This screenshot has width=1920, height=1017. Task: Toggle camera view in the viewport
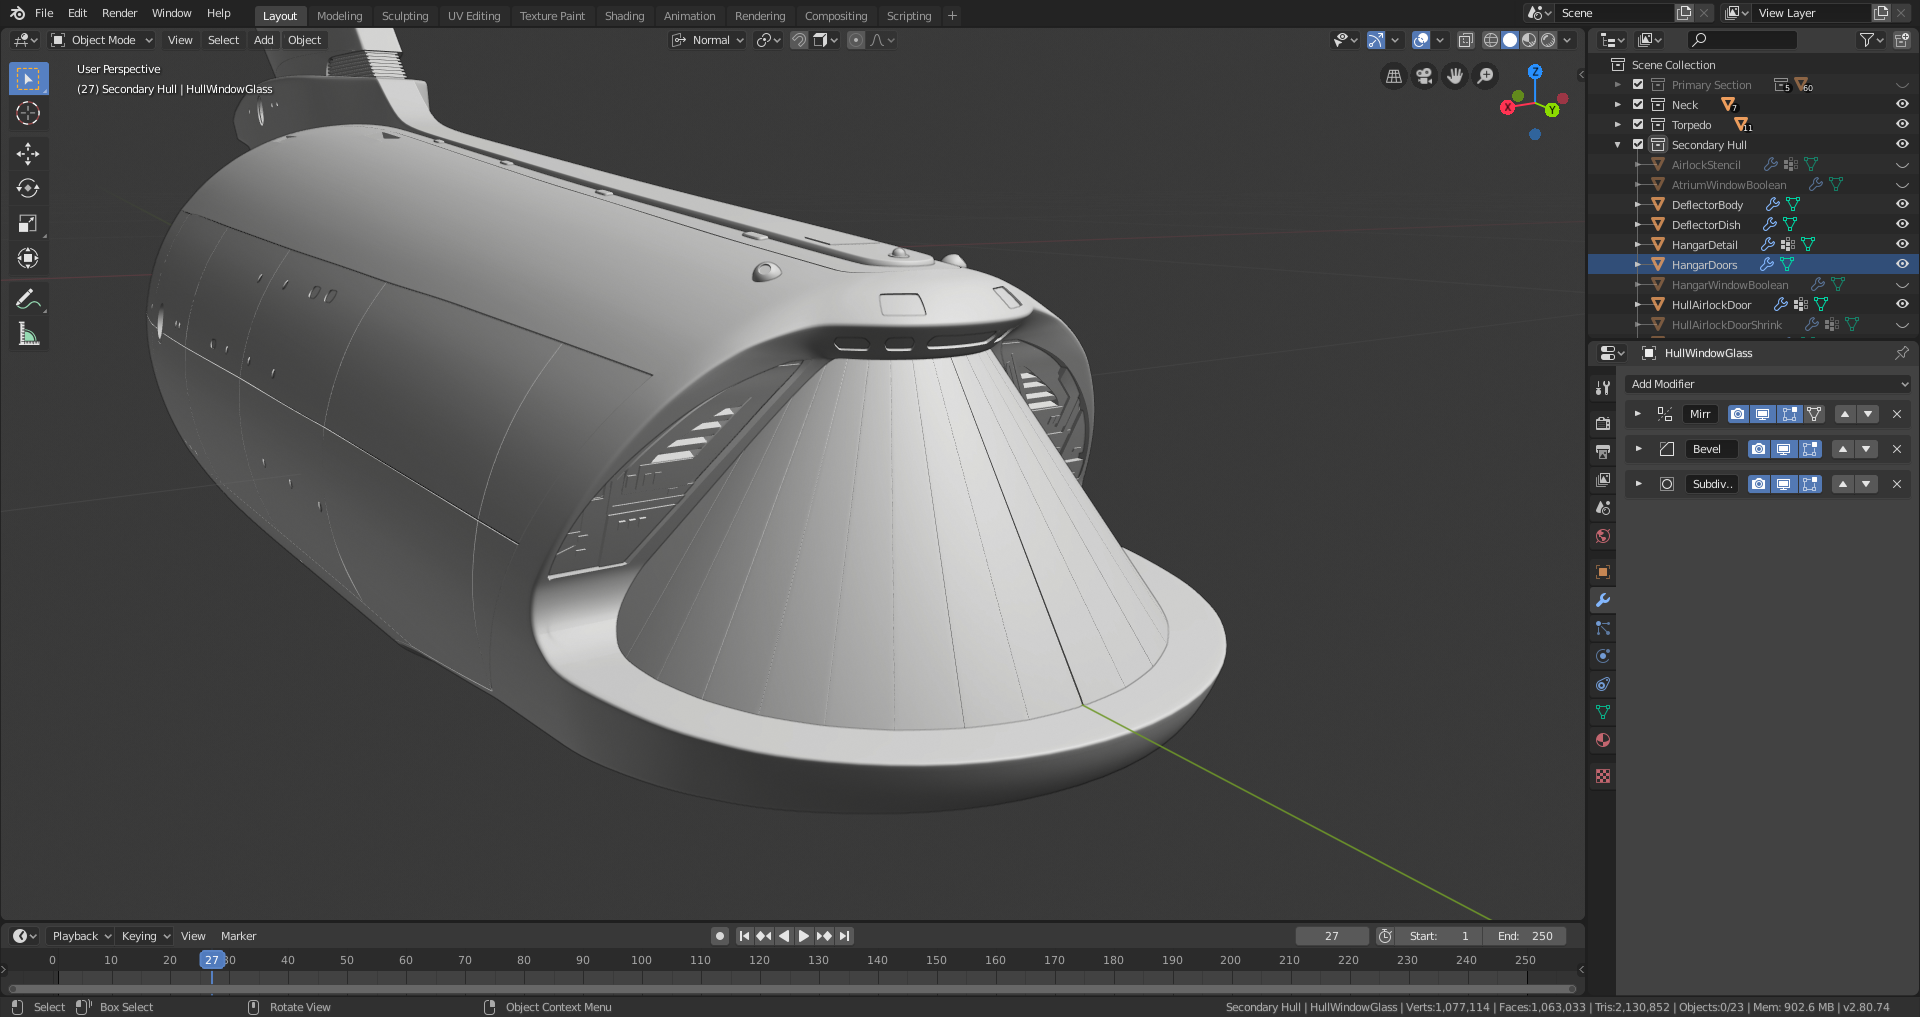tap(1424, 76)
